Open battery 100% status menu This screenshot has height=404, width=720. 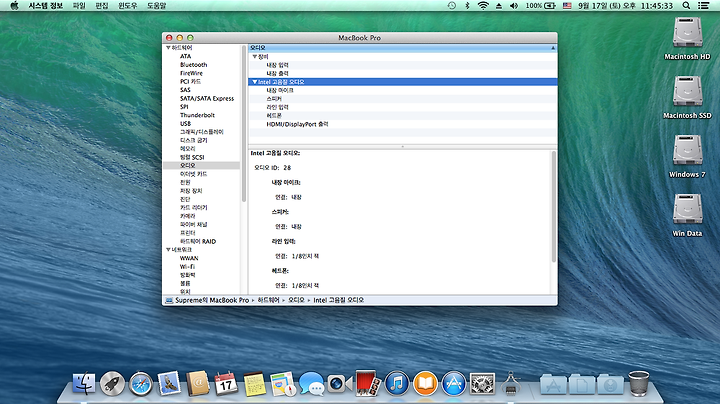[x=540, y=6]
